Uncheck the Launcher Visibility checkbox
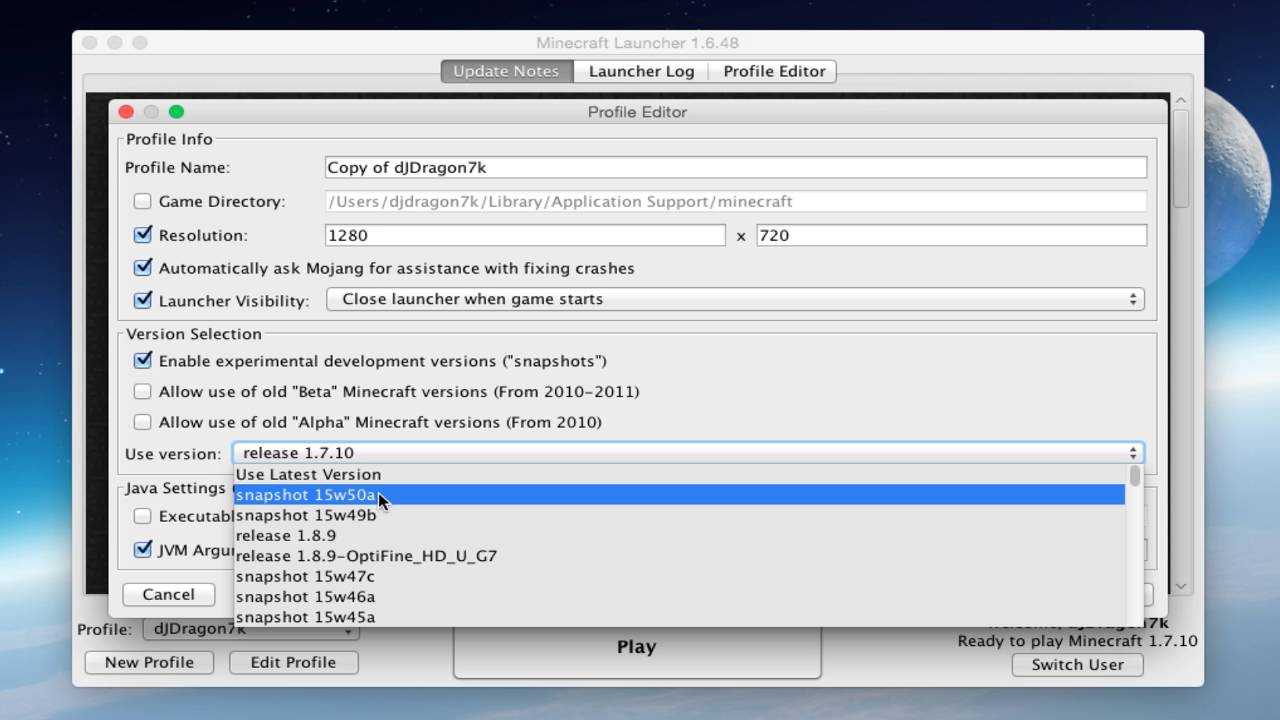Image resolution: width=1280 pixels, height=720 pixels. click(142, 299)
